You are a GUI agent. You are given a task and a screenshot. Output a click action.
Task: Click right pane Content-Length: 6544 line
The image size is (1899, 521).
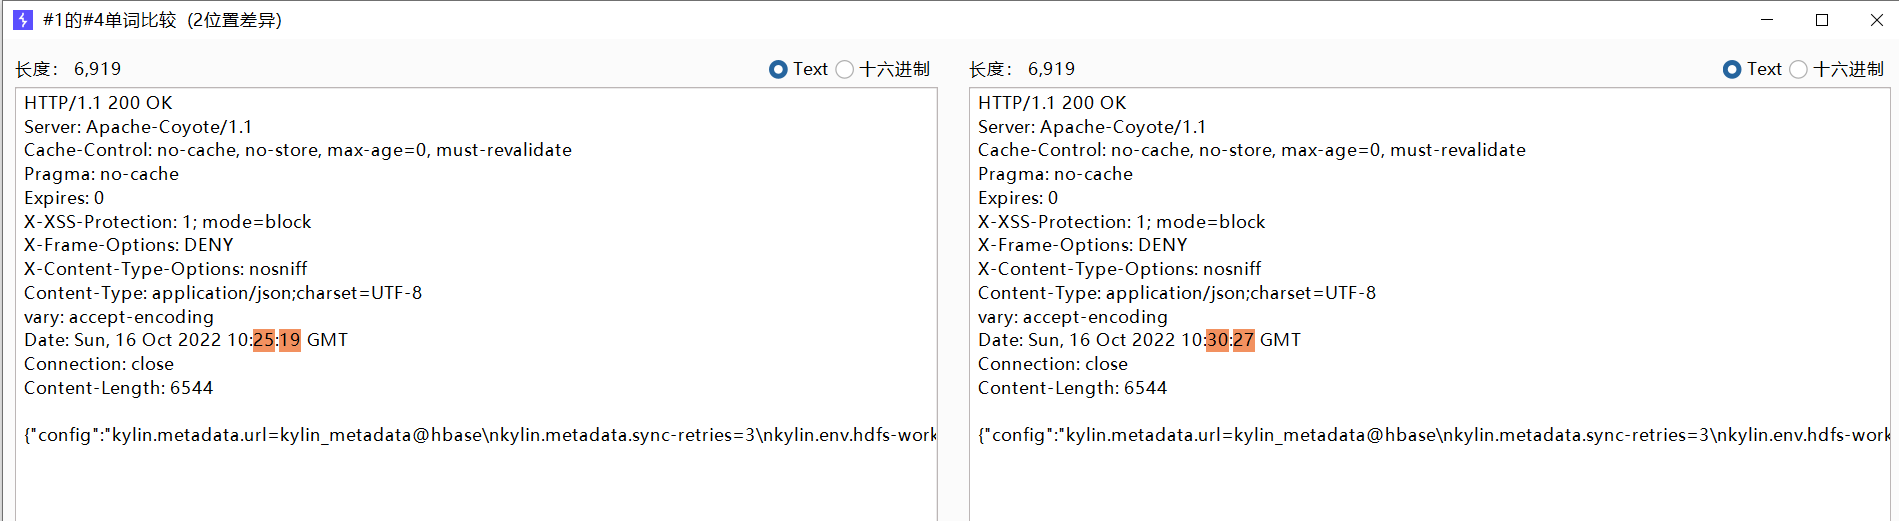pos(1072,388)
